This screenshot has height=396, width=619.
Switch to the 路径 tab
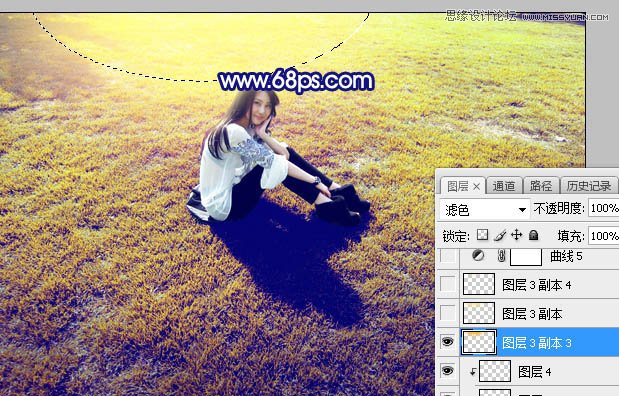click(541, 186)
